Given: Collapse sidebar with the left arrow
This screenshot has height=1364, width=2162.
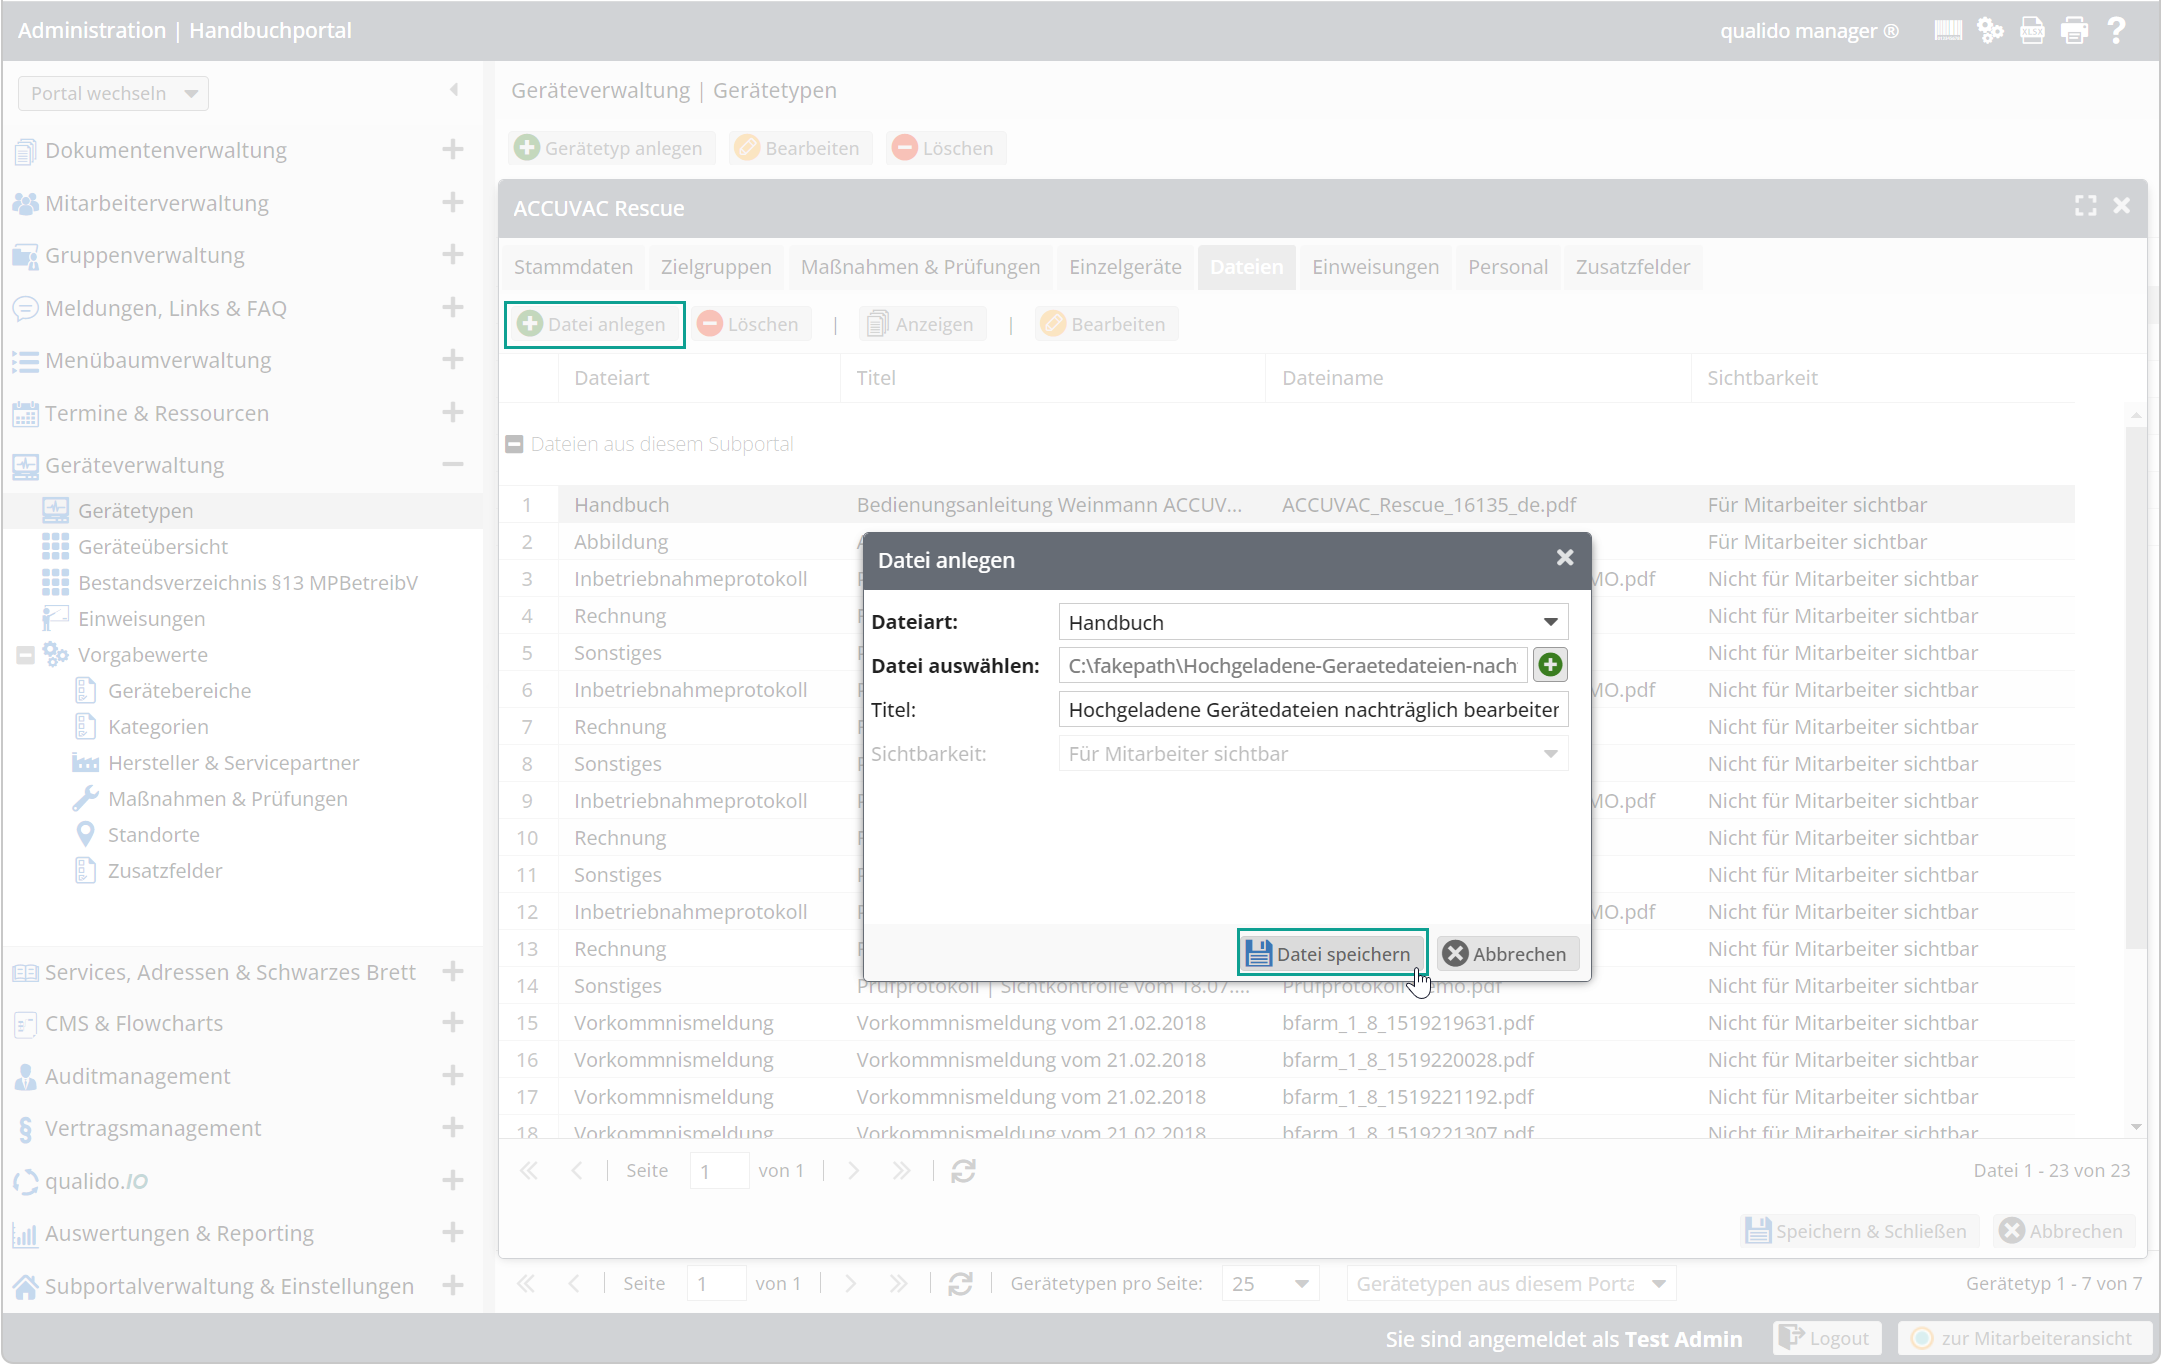Looking at the screenshot, I should click(454, 90).
